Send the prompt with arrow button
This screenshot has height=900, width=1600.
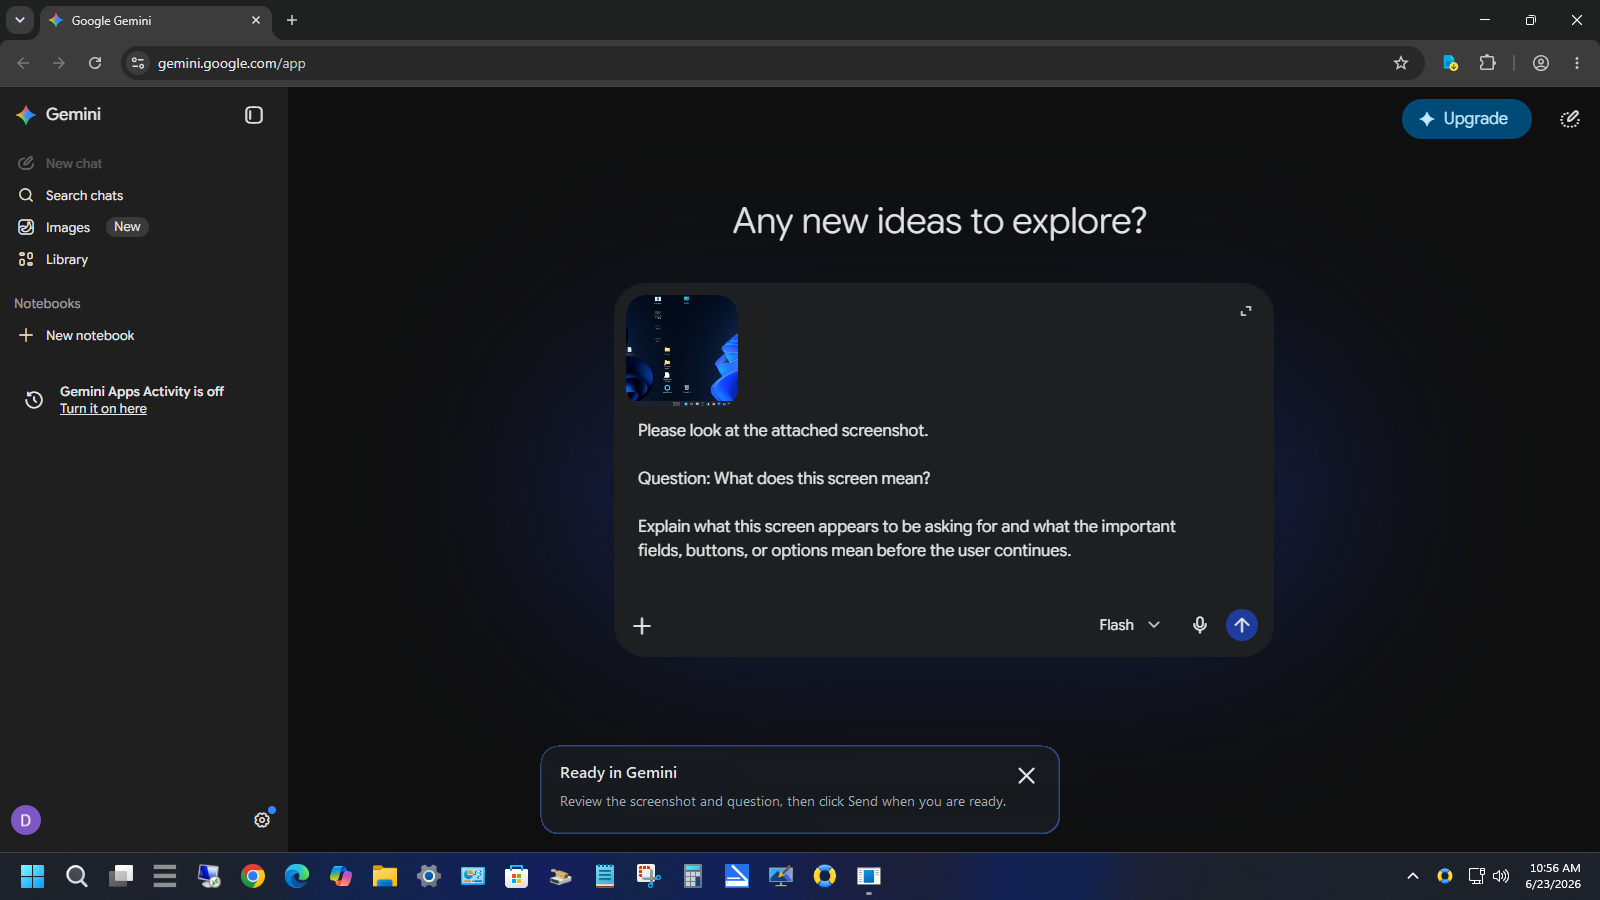pos(1242,625)
